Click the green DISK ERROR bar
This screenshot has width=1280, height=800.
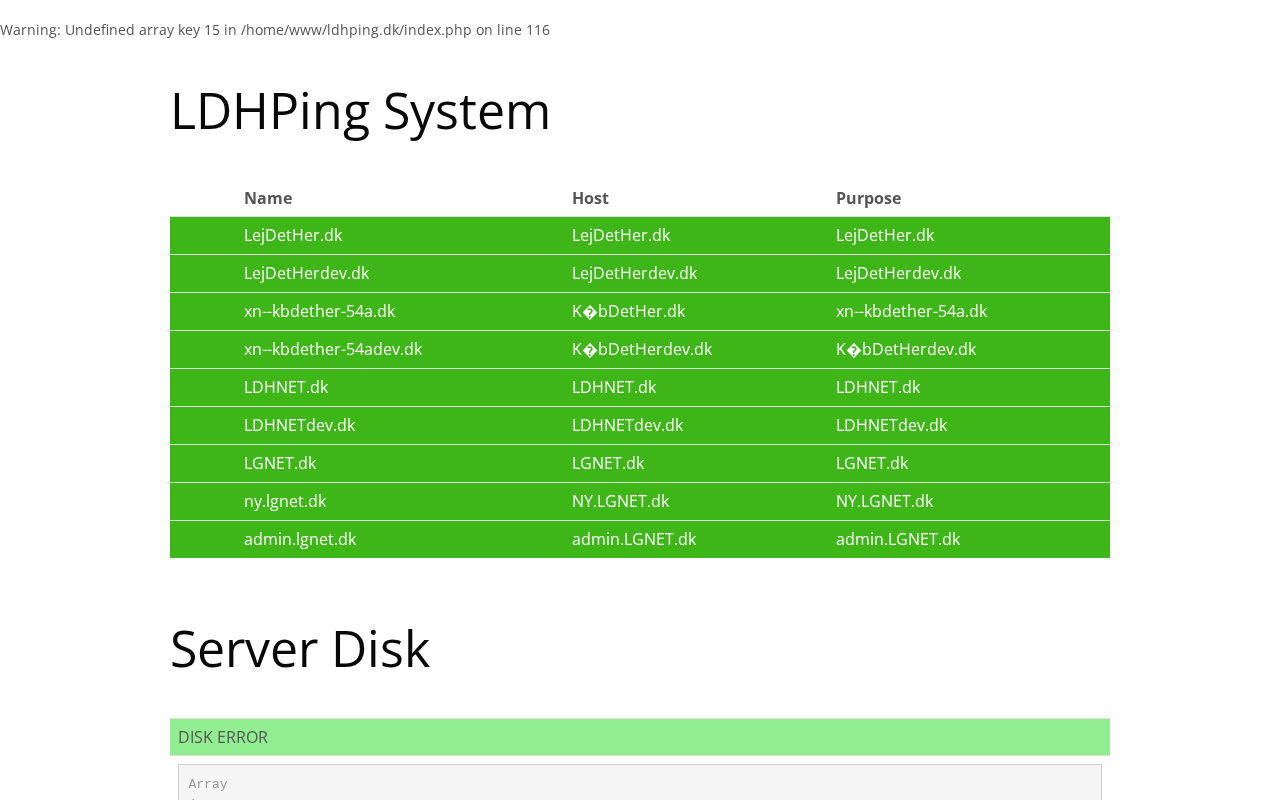(x=640, y=737)
